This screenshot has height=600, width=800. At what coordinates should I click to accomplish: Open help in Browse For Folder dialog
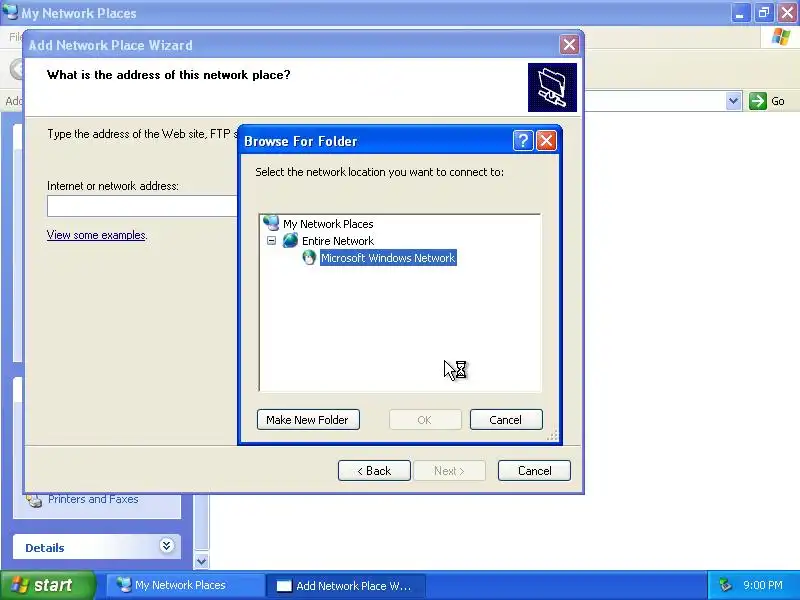(x=523, y=140)
